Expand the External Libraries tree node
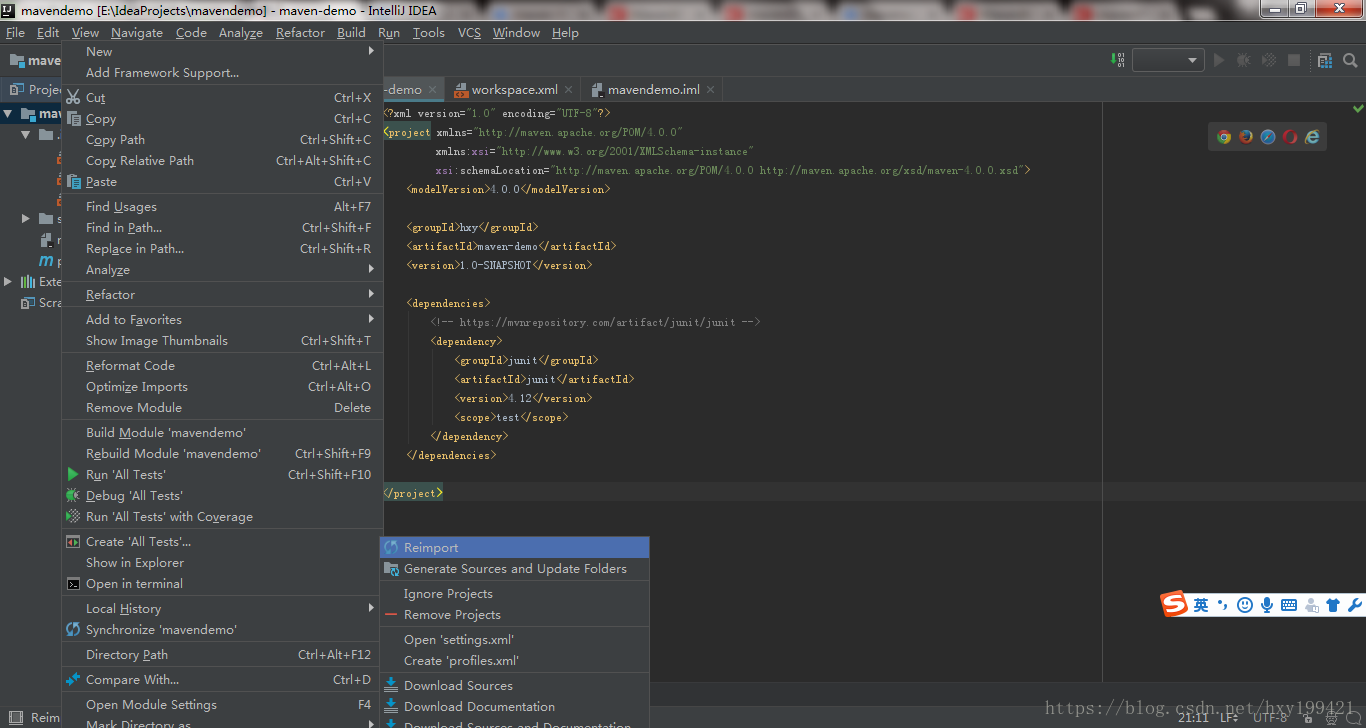The image size is (1366, 728). coord(8,282)
